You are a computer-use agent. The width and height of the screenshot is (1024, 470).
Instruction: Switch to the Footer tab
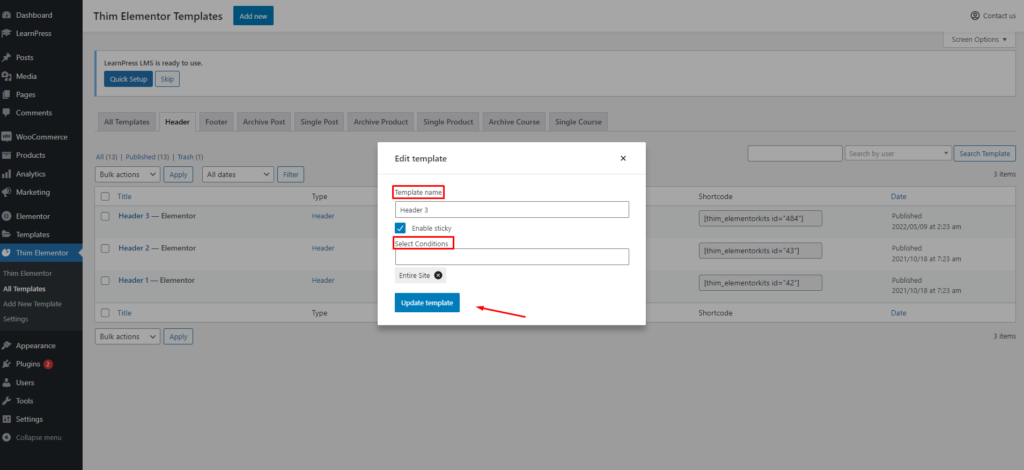pyautogui.click(x=216, y=122)
